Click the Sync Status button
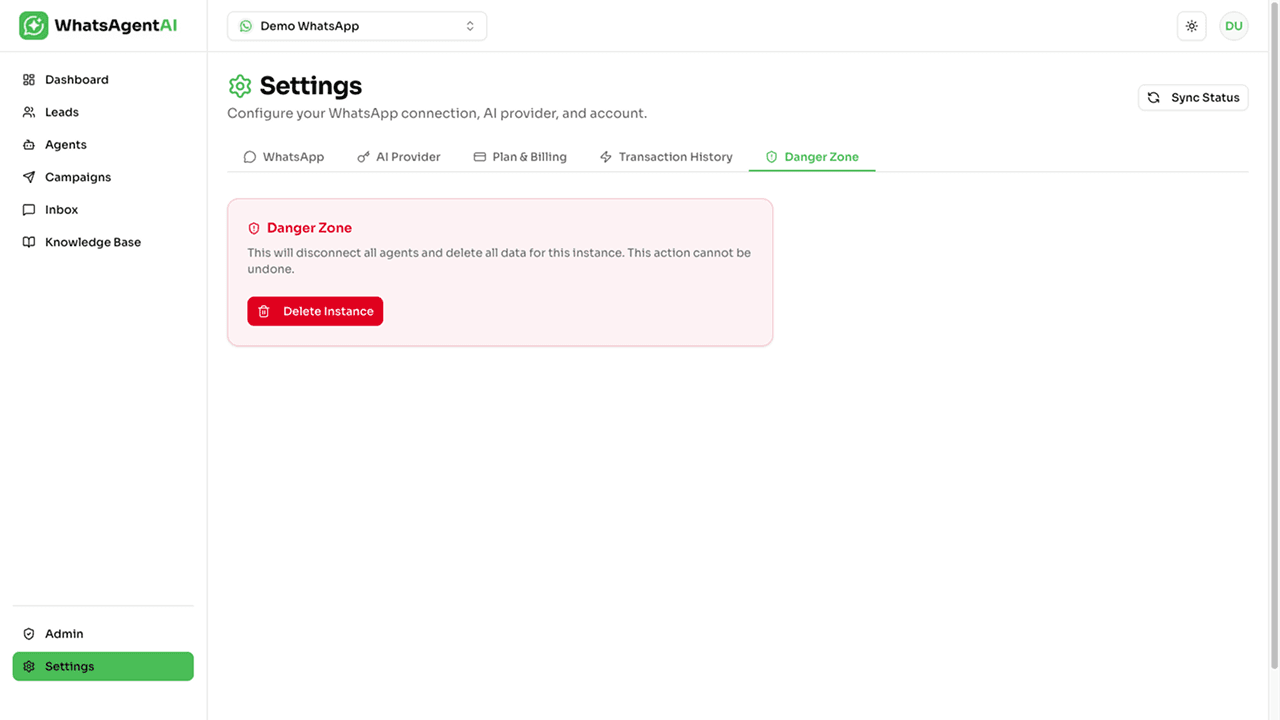Screen dimensions: 1280x720 (1193, 98)
